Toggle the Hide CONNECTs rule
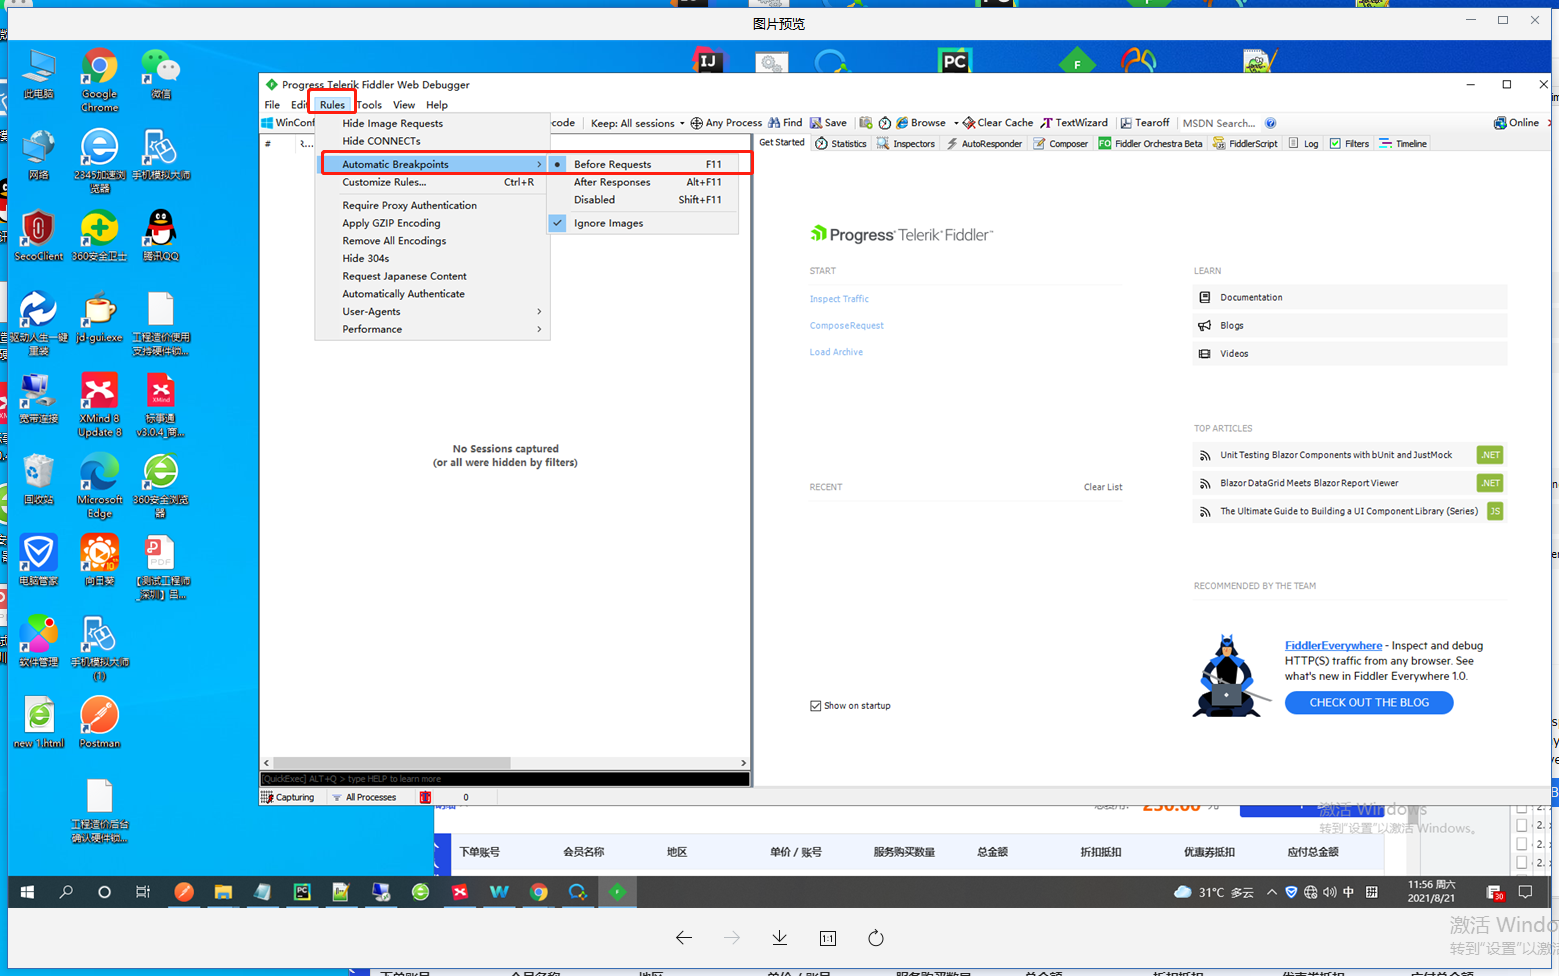 tap(432, 141)
